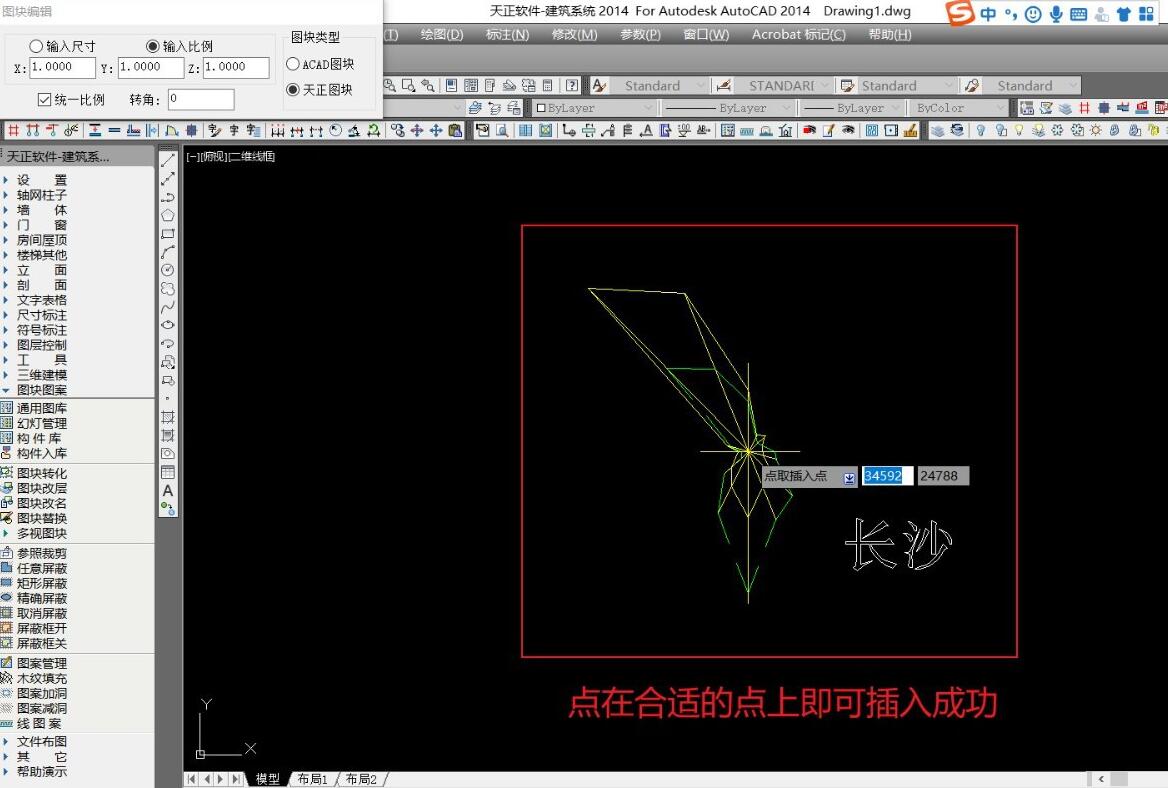
Task: Select the Polygon drawing tool
Action: tap(168, 215)
